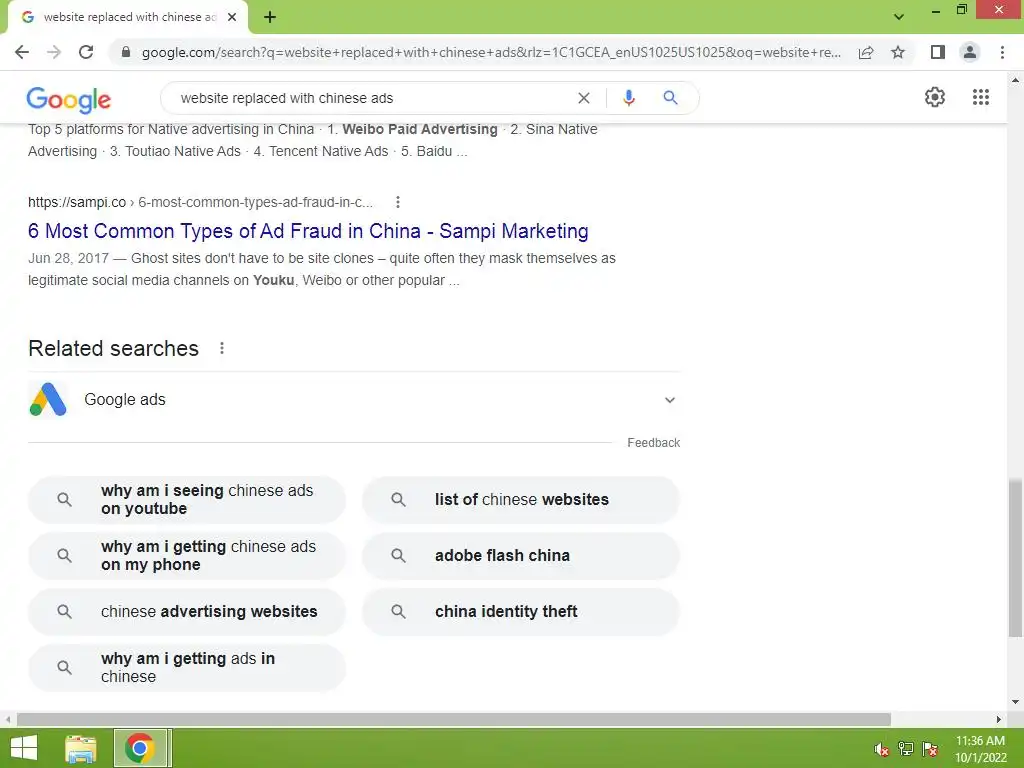The image size is (1024, 768).
Task: Click the sampi.co URL breadcrumb
Action: point(200,202)
